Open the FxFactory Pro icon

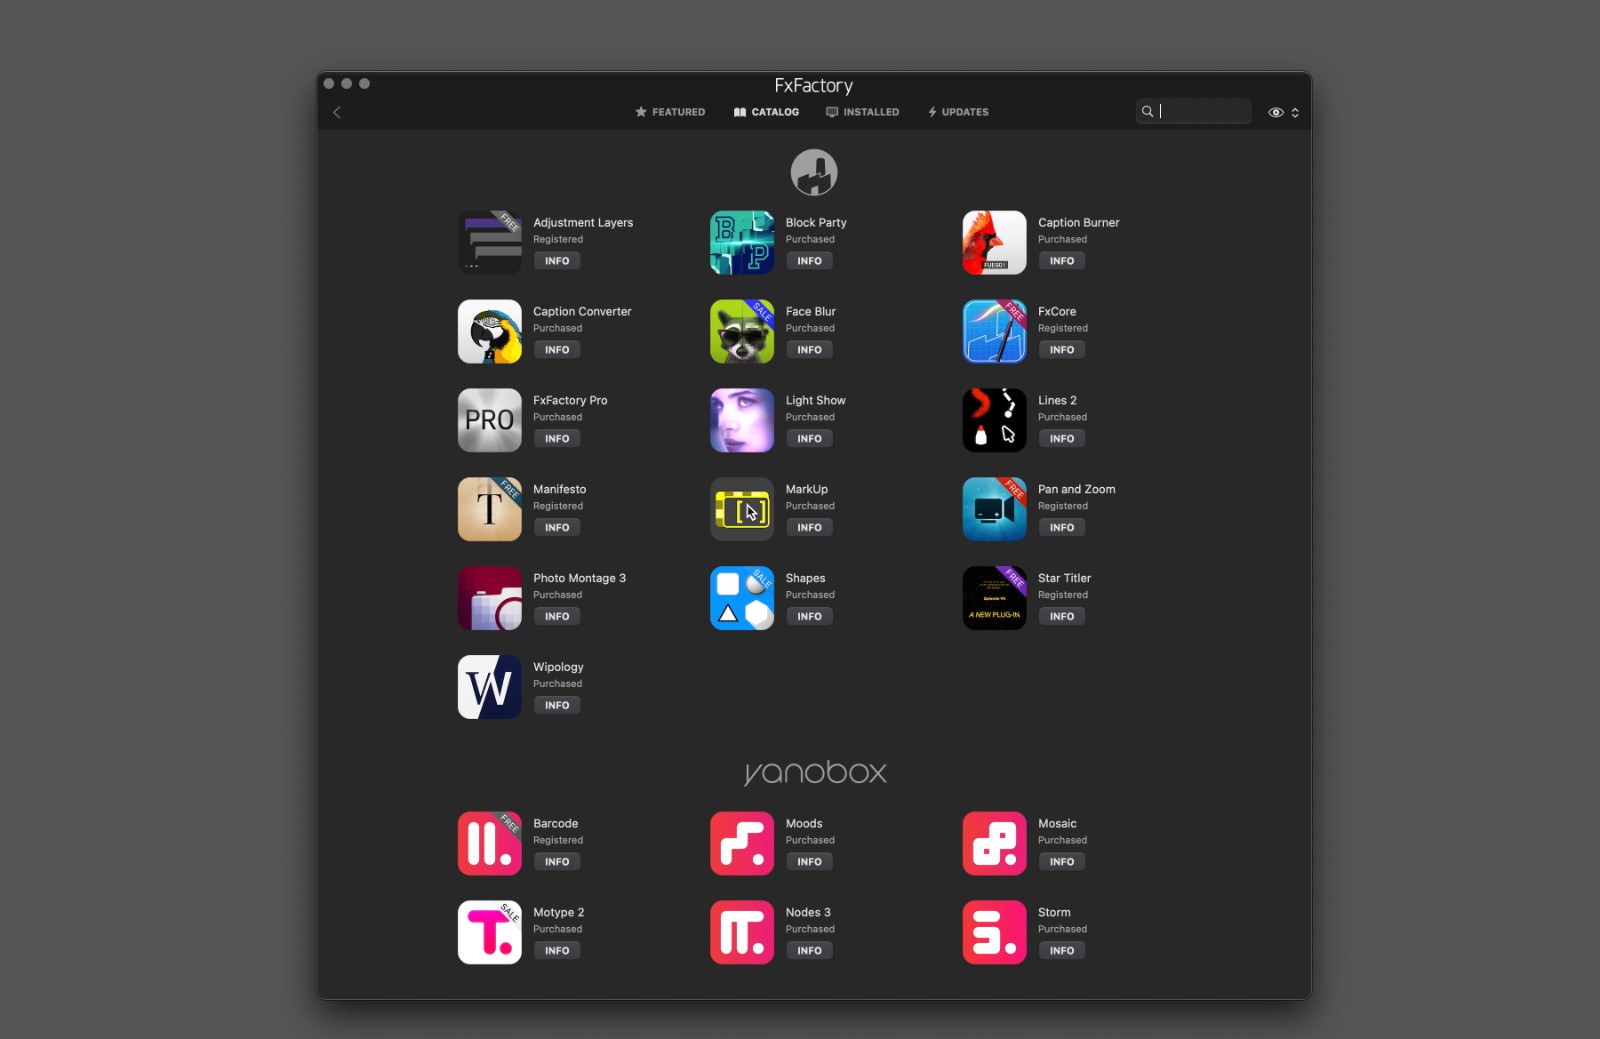coord(490,421)
